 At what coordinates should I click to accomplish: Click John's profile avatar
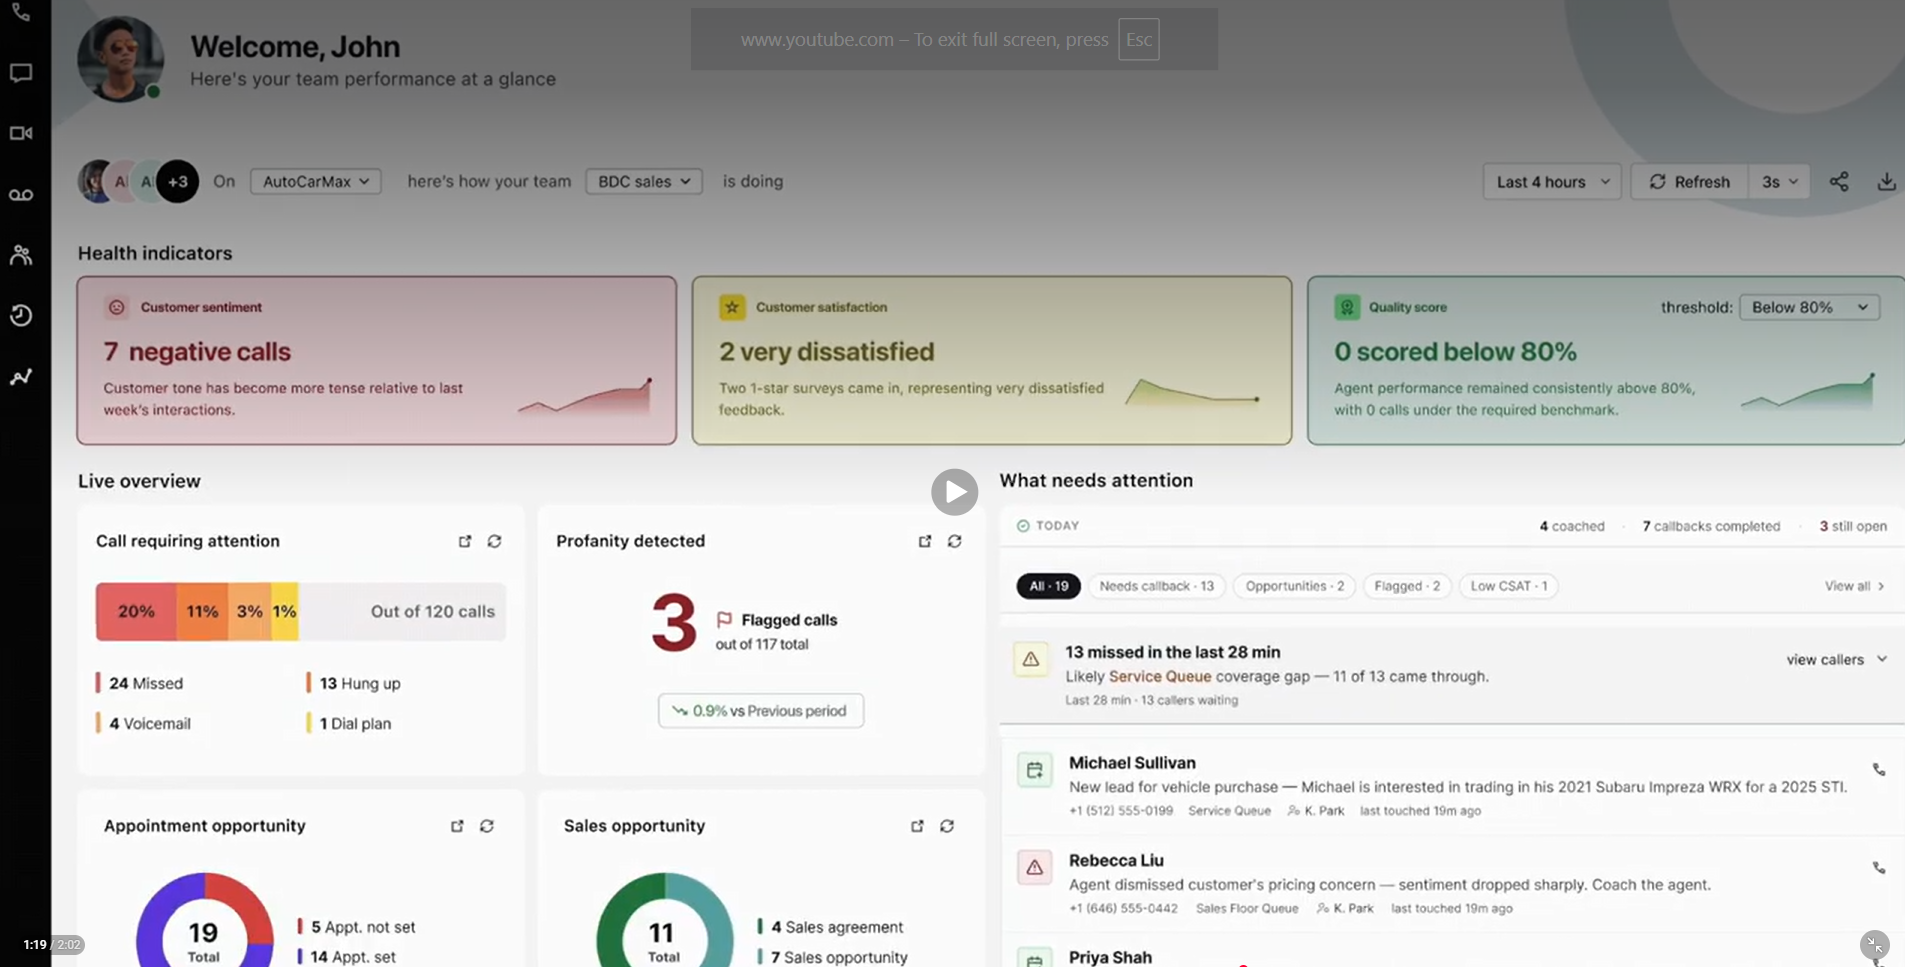pyautogui.click(x=120, y=59)
